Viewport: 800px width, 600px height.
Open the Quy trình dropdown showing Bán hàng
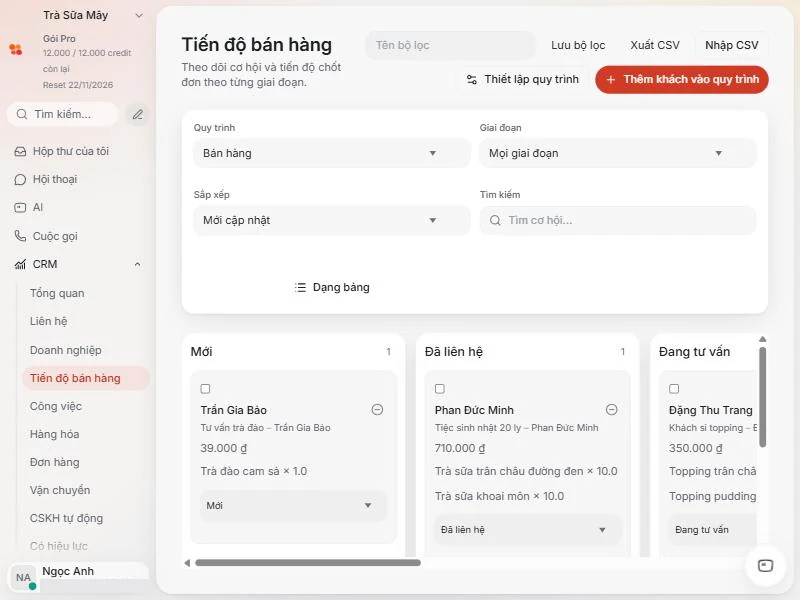pos(332,153)
